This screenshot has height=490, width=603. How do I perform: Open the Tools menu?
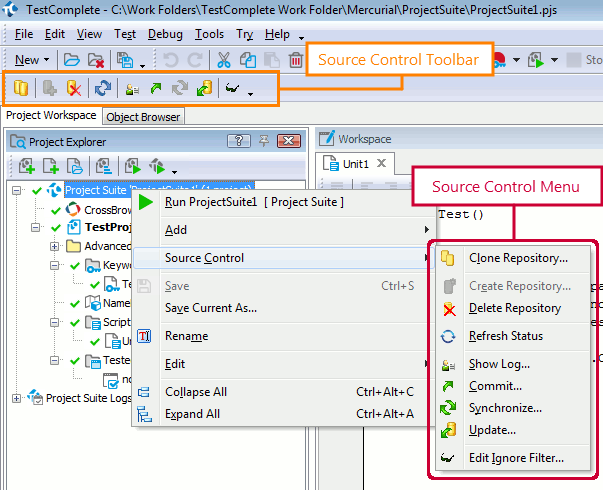[209, 34]
